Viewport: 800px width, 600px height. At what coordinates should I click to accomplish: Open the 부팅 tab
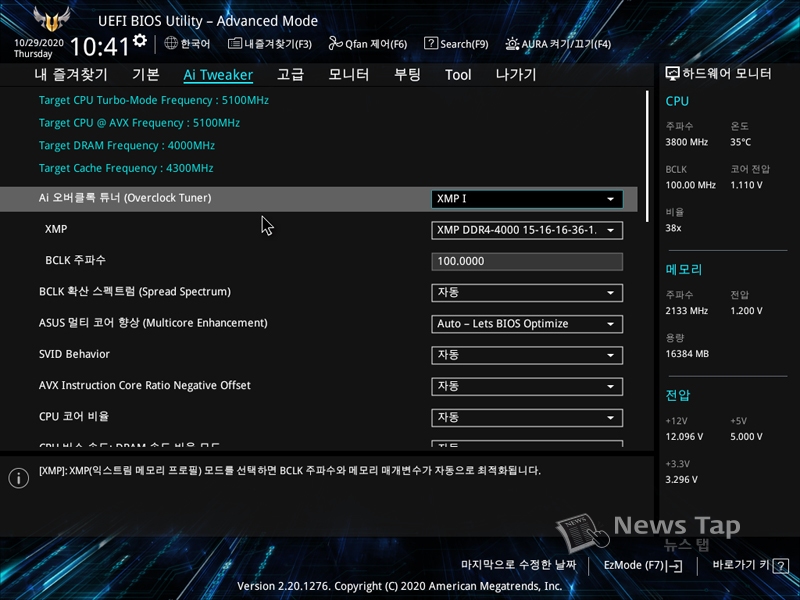coord(407,75)
